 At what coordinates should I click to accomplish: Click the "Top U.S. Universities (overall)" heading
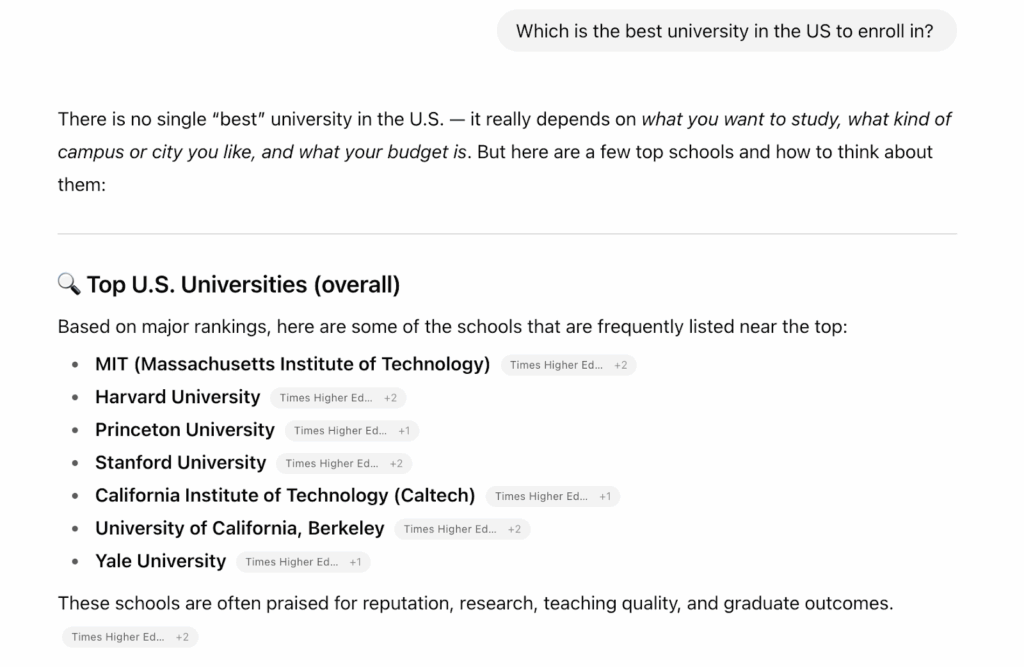click(x=243, y=285)
